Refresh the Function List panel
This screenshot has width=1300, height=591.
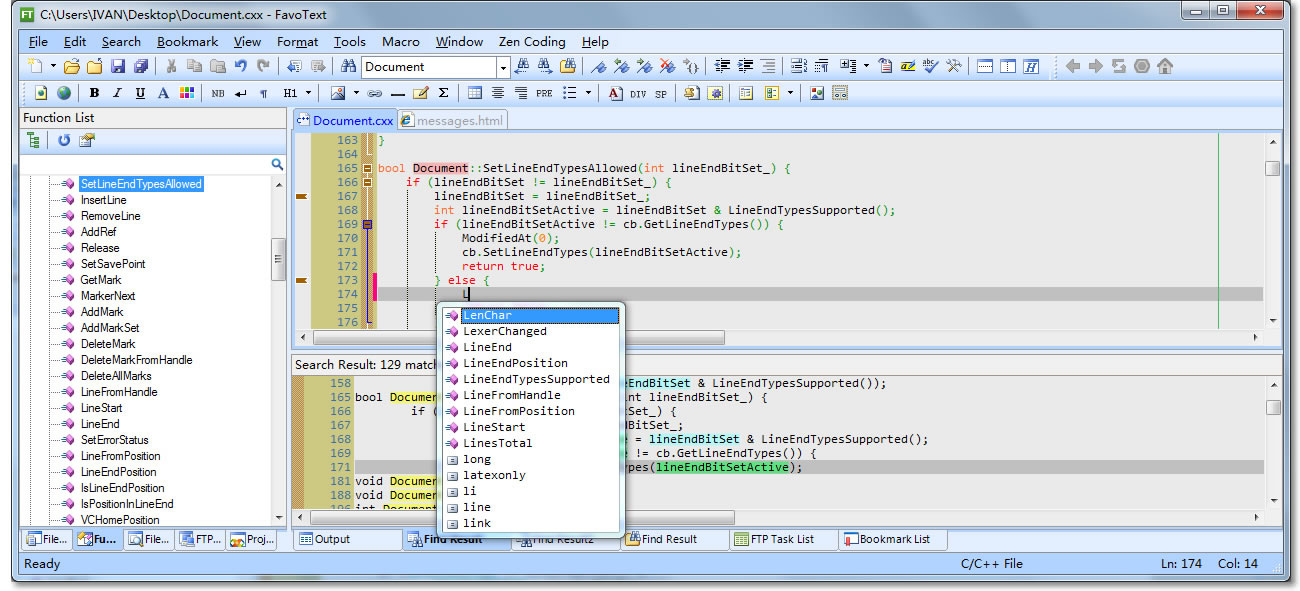point(64,141)
